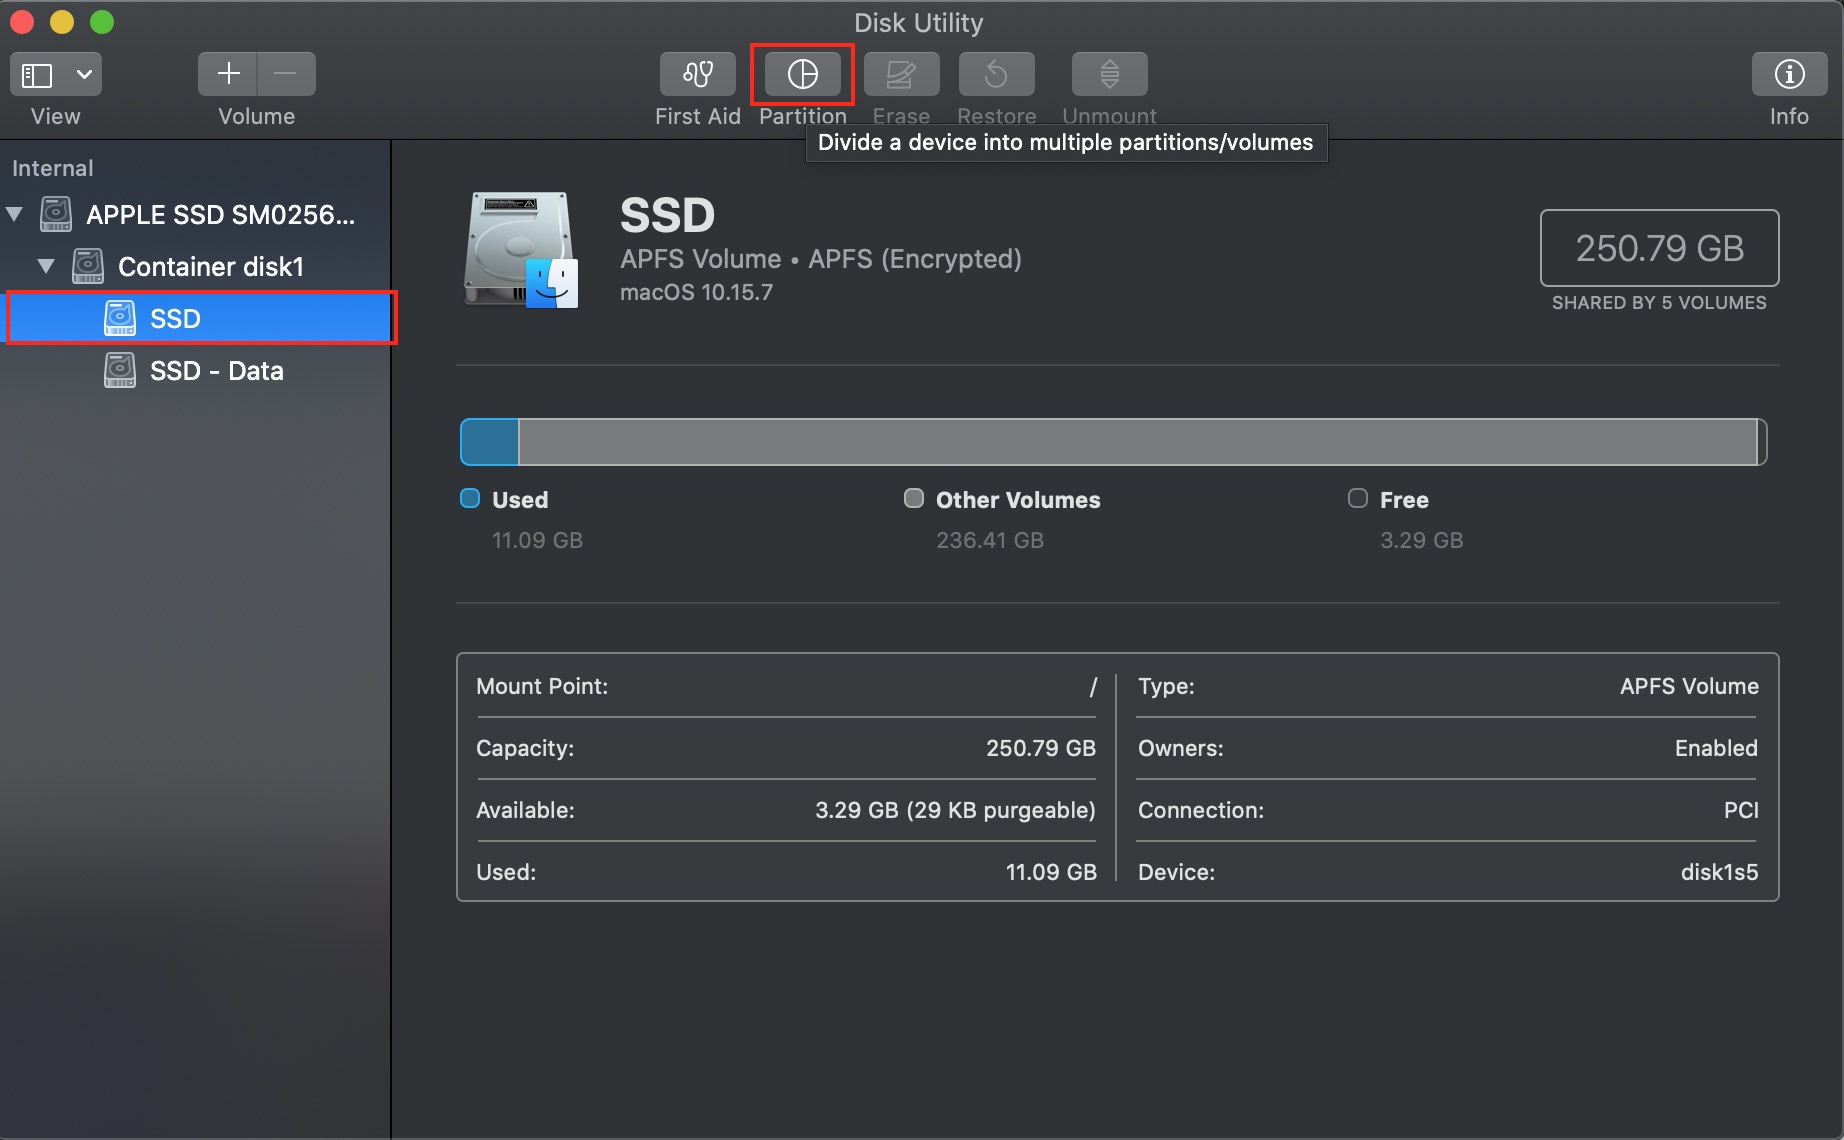The image size is (1844, 1140).
Task: Click the Owners value 'Enabled'
Action: click(x=1716, y=748)
